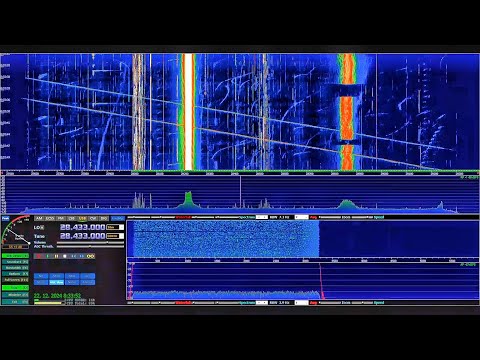Click the lock icon next to LO
Image resolution: width=480 pixels, height=360 pixels.
pos(42,227)
